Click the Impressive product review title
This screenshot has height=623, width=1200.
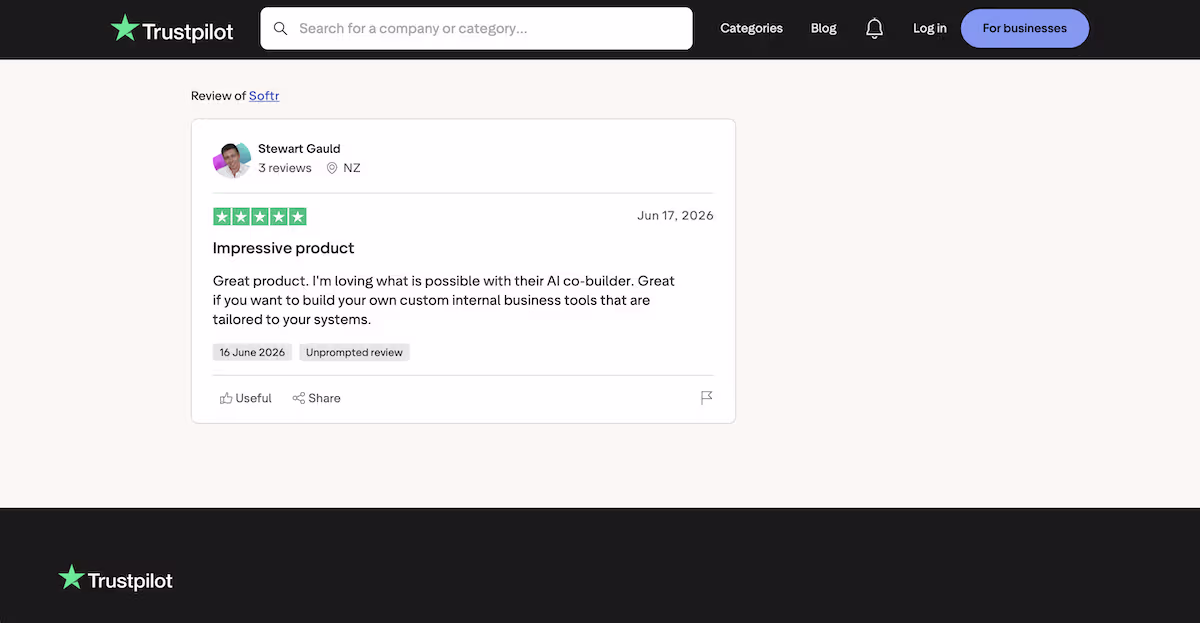tap(284, 248)
